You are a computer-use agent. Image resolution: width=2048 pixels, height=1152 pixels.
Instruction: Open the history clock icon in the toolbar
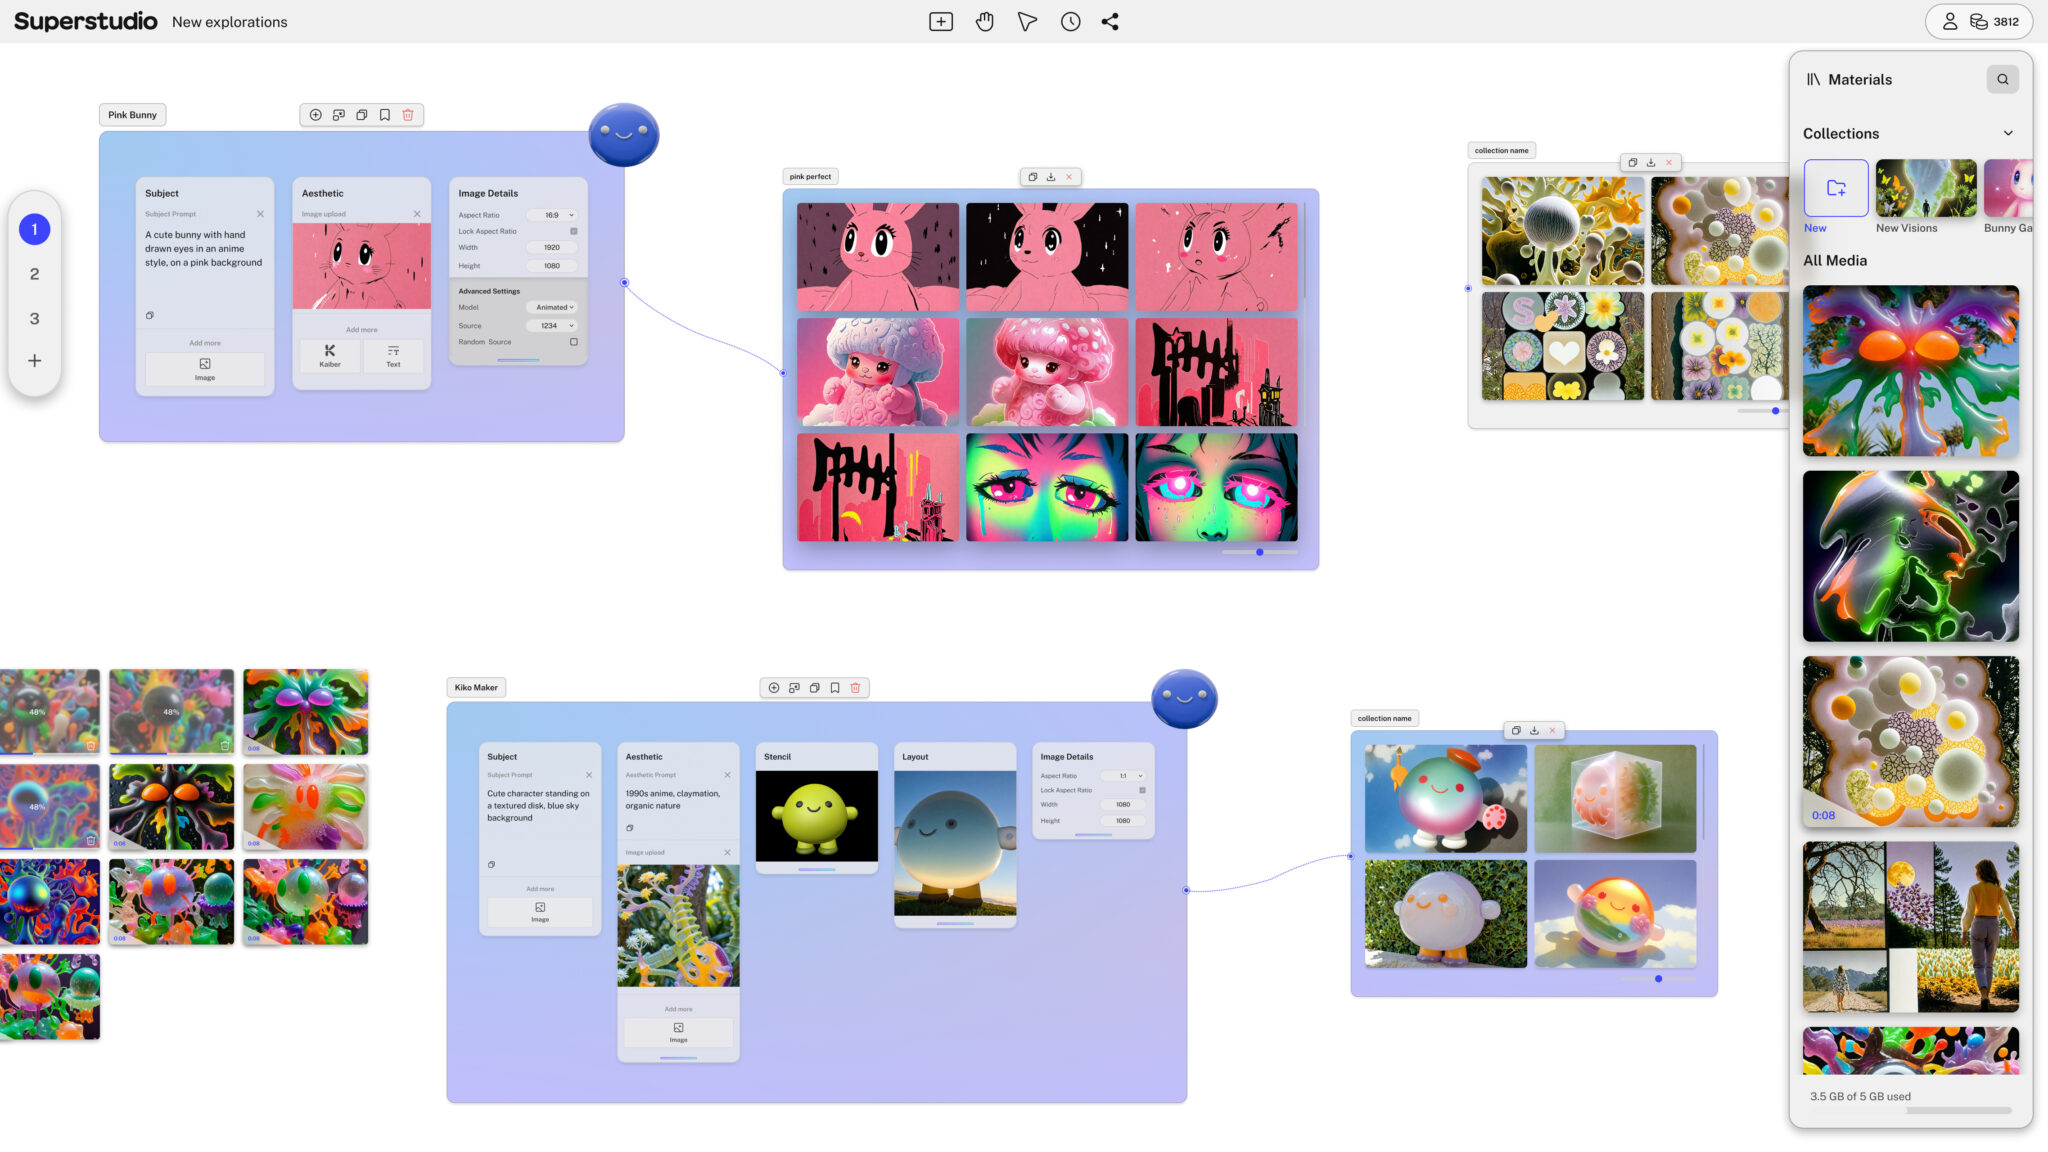1070,21
